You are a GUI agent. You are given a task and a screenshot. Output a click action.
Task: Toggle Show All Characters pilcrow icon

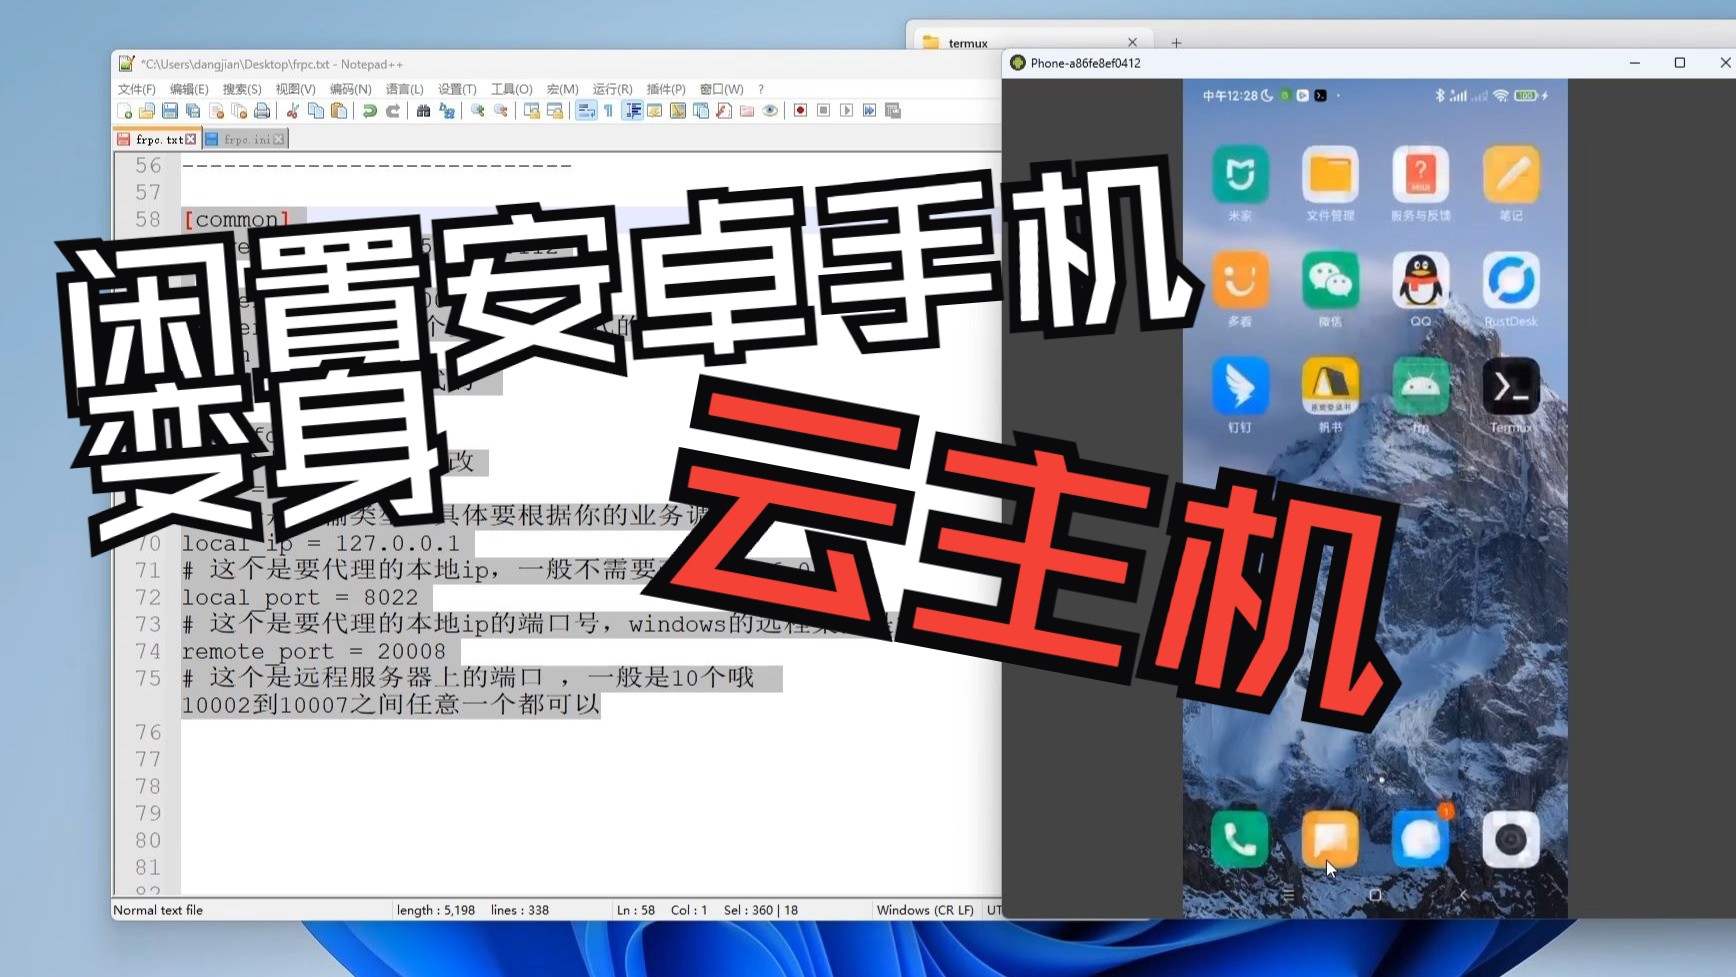click(608, 111)
